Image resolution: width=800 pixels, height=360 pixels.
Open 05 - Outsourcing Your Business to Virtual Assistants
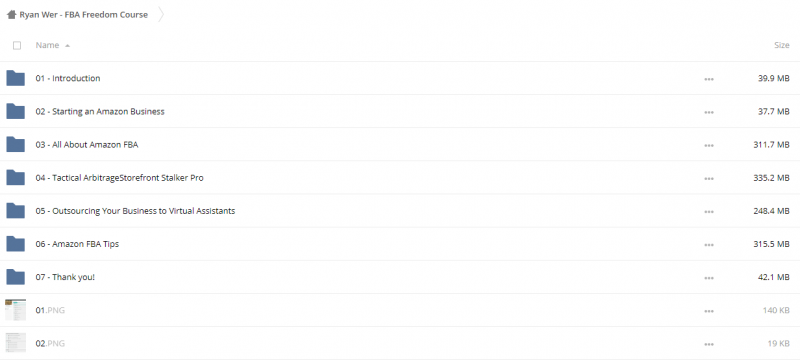[135, 211]
